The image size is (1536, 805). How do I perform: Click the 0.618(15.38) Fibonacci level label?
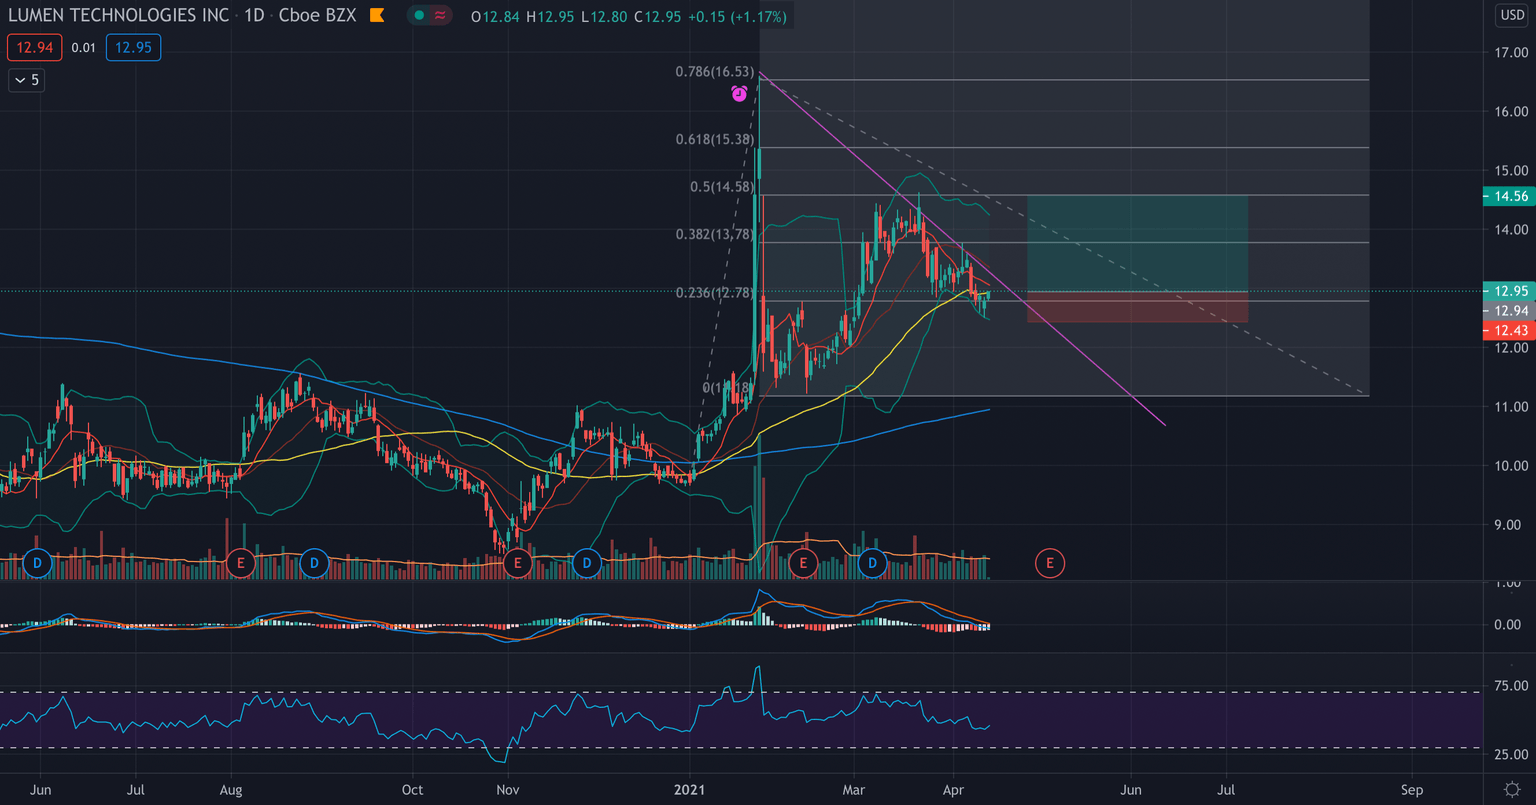pos(714,140)
